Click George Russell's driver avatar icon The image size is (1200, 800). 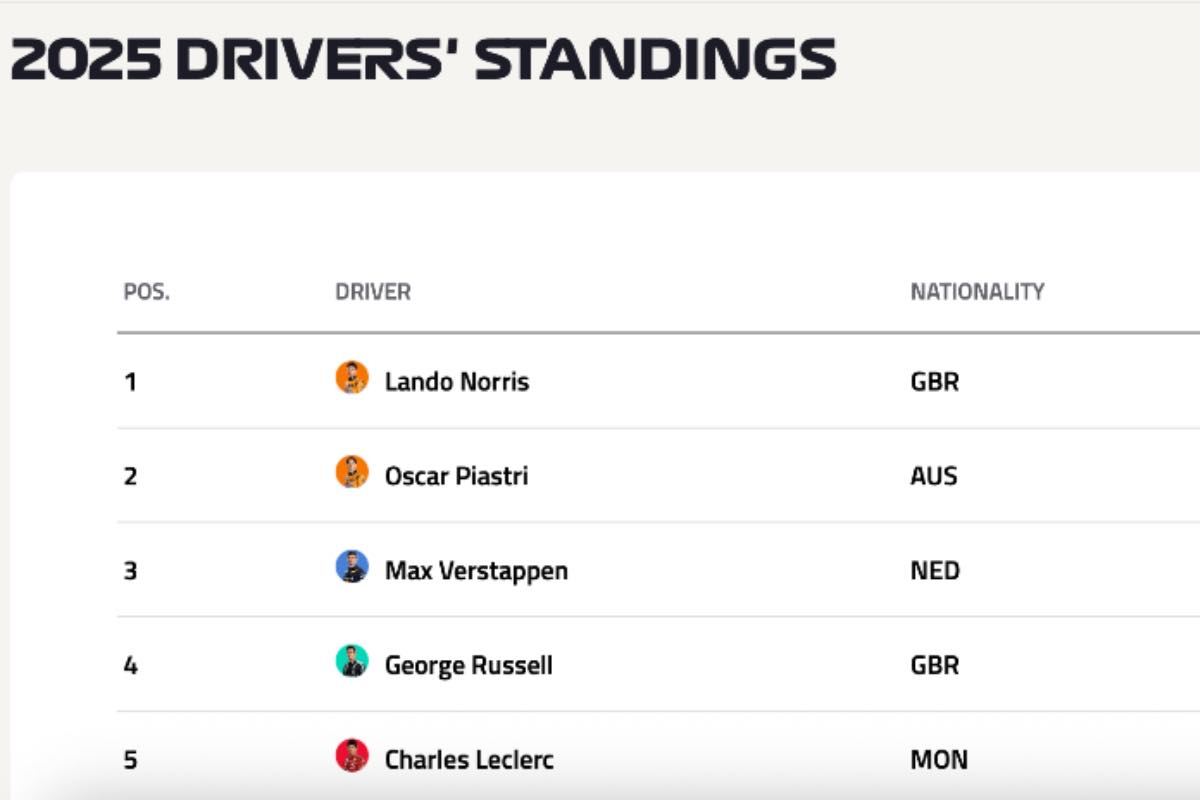[352, 662]
